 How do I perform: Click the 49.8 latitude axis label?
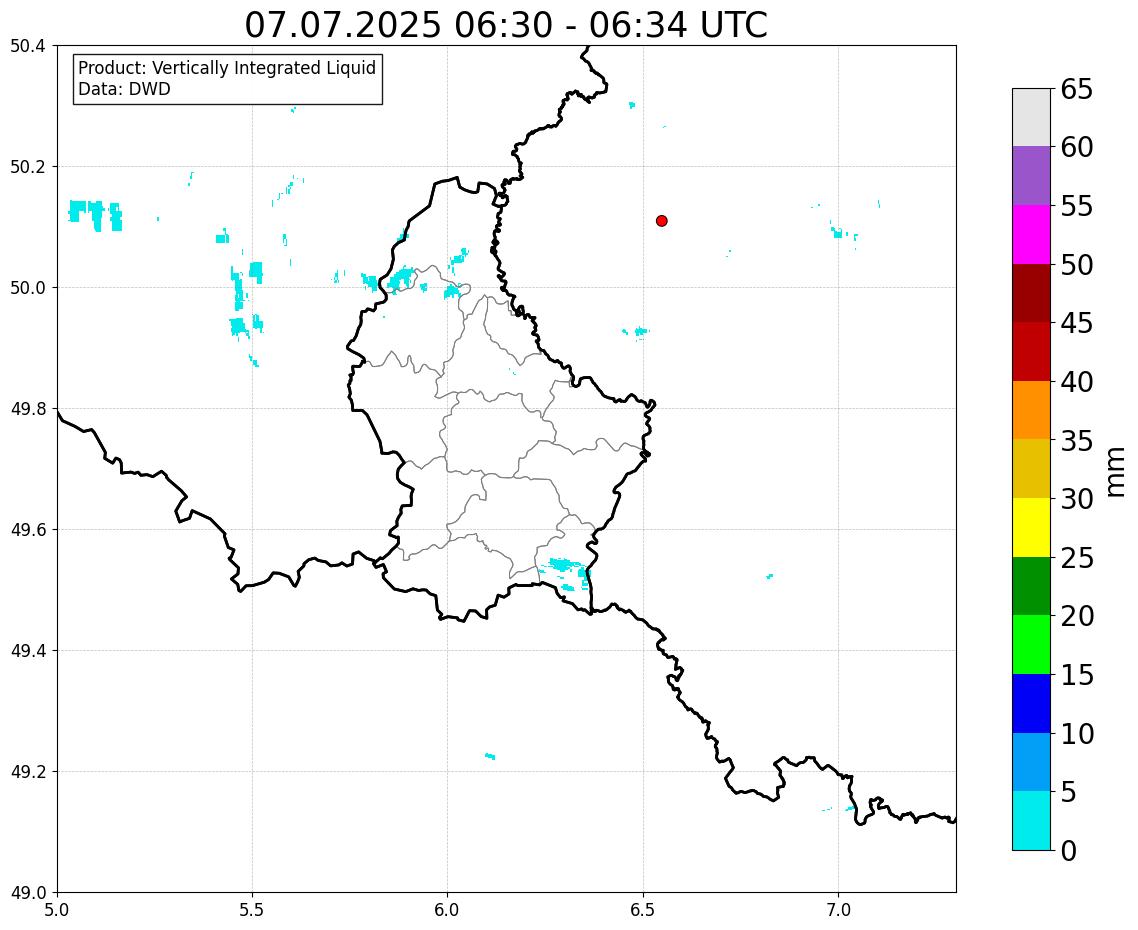click(28, 409)
